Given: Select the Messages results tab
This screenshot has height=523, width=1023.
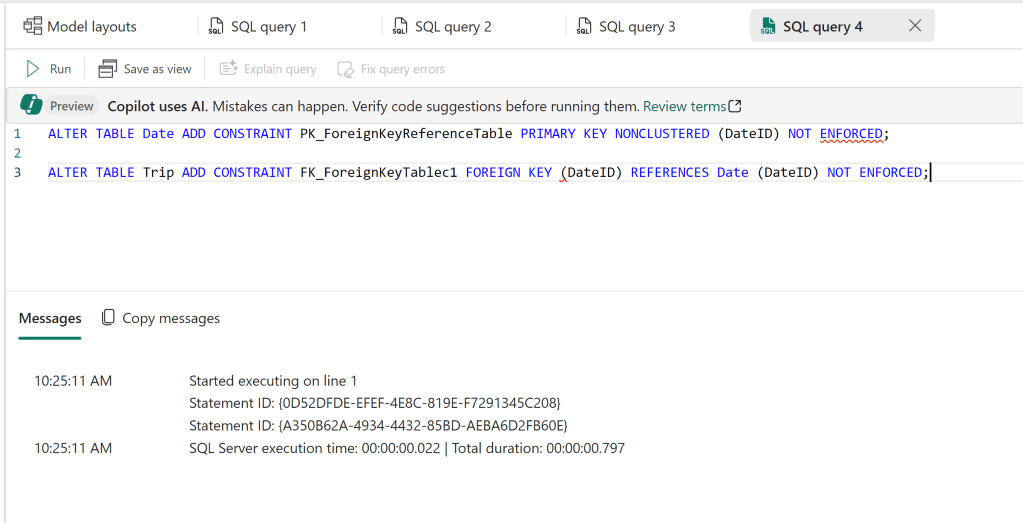Looking at the screenshot, I should (50, 318).
